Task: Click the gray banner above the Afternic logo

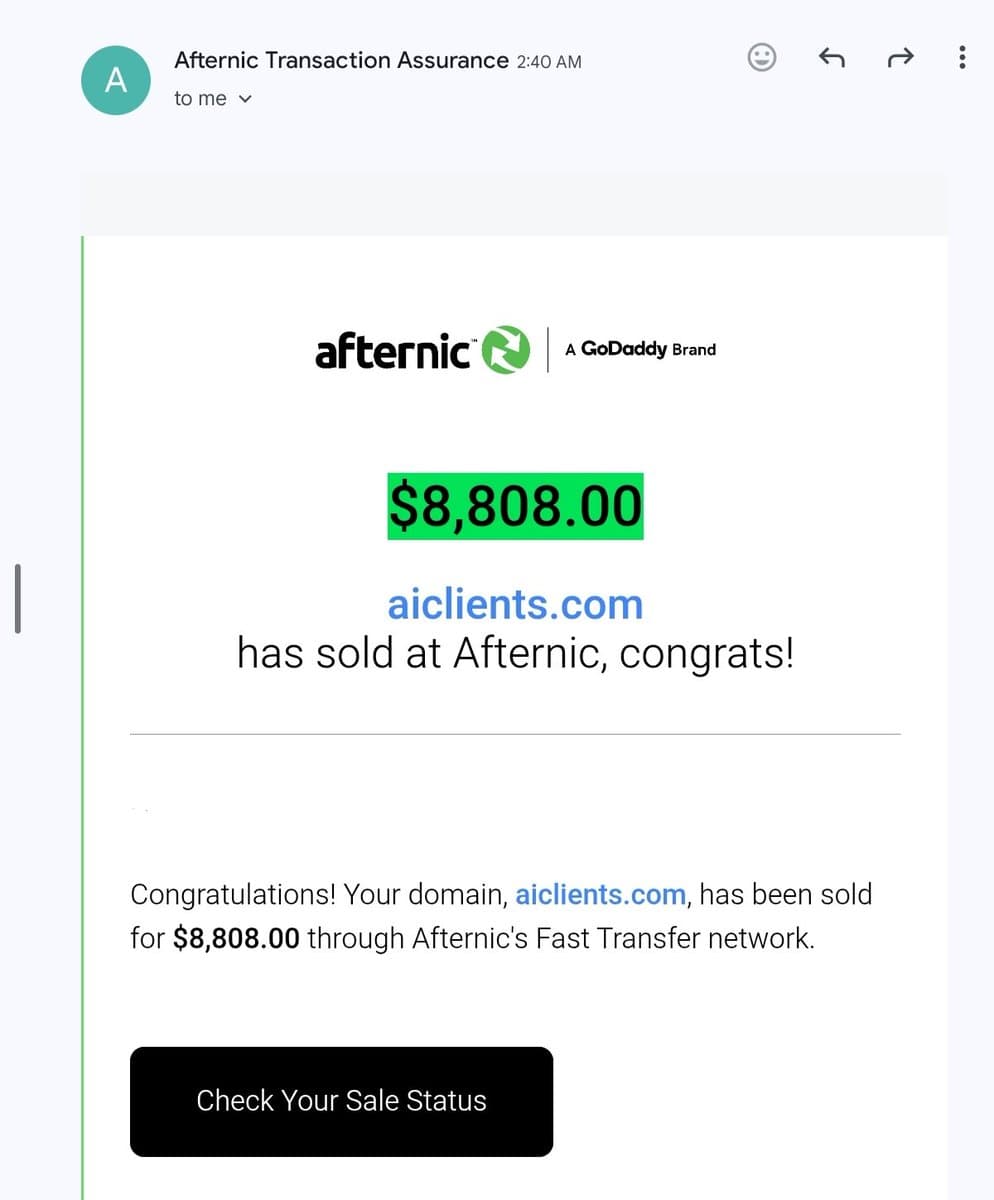Action: [x=515, y=204]
